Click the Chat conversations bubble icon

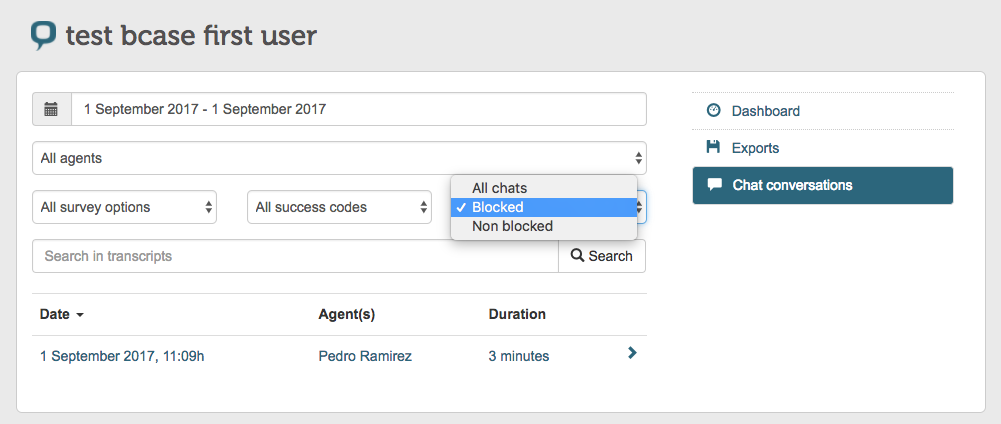[715, 185]
